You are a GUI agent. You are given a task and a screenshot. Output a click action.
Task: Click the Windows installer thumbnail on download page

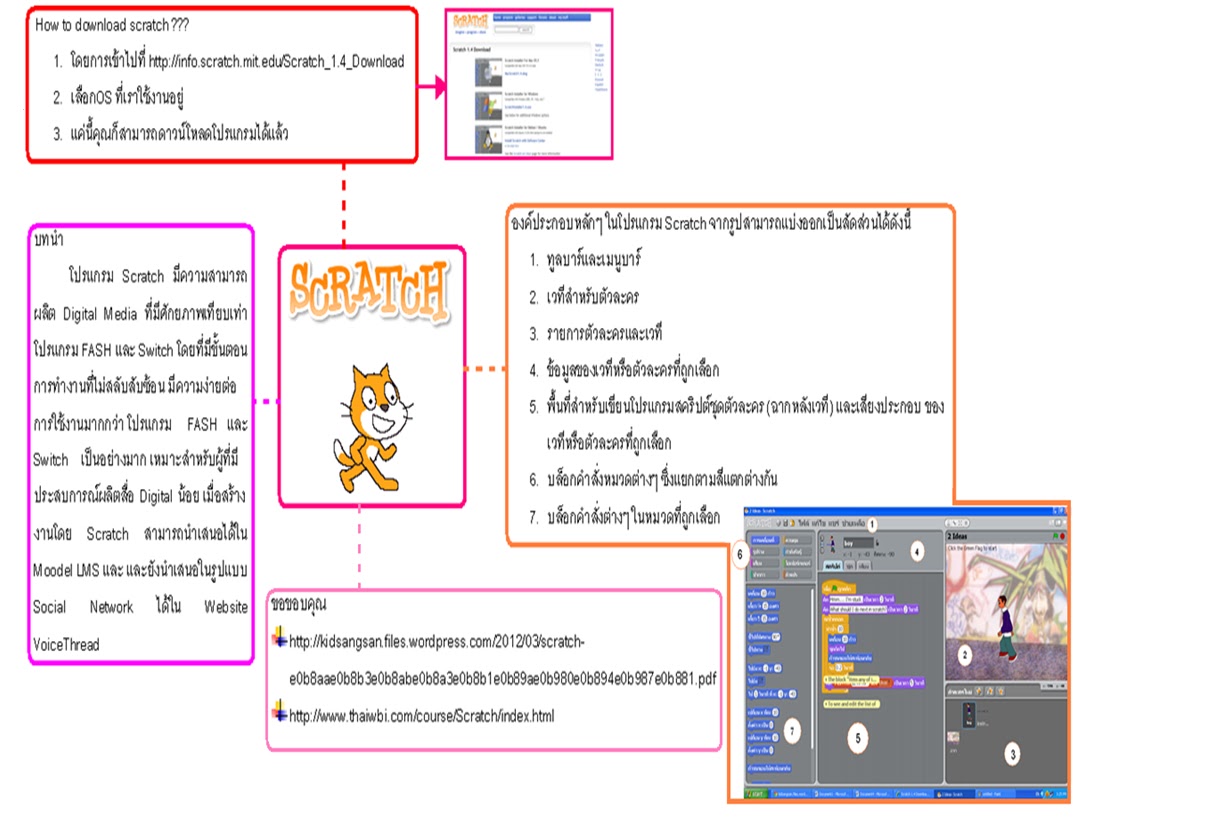(x=488, y=106)
